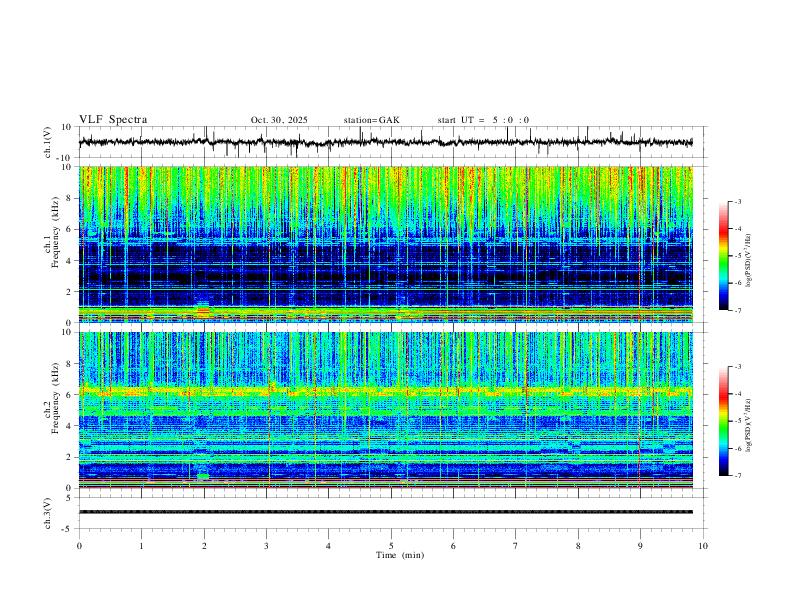Click the "station=GAK" header label

[371, 120]
